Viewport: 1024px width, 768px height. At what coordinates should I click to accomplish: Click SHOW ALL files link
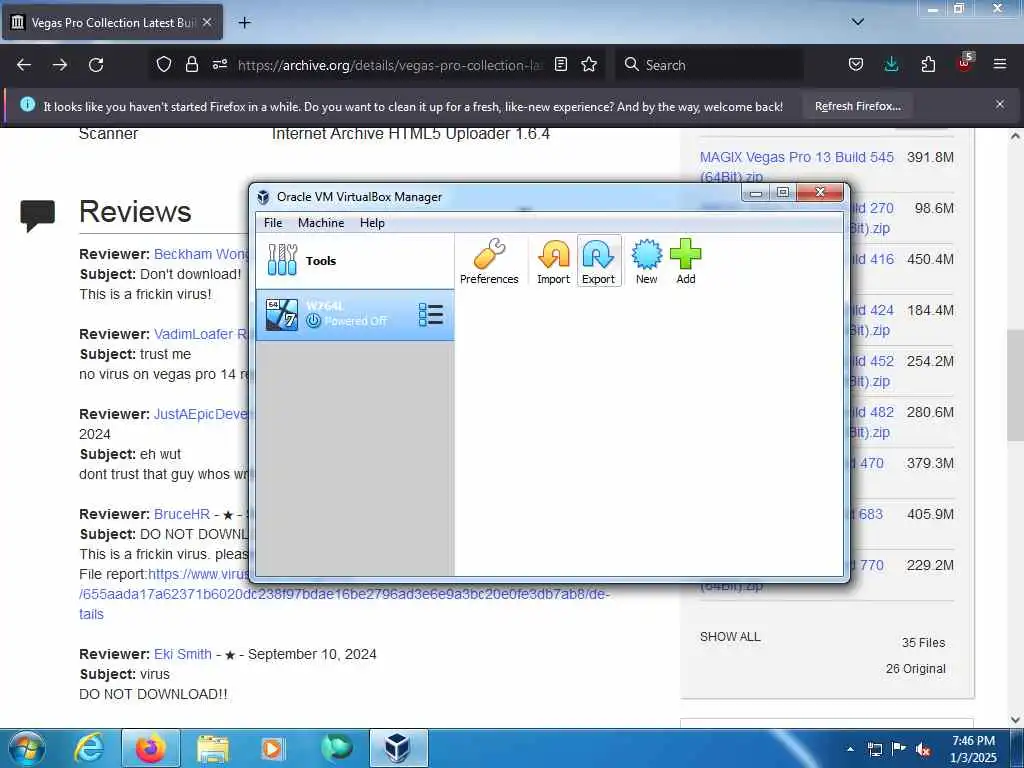pos(730,637)
